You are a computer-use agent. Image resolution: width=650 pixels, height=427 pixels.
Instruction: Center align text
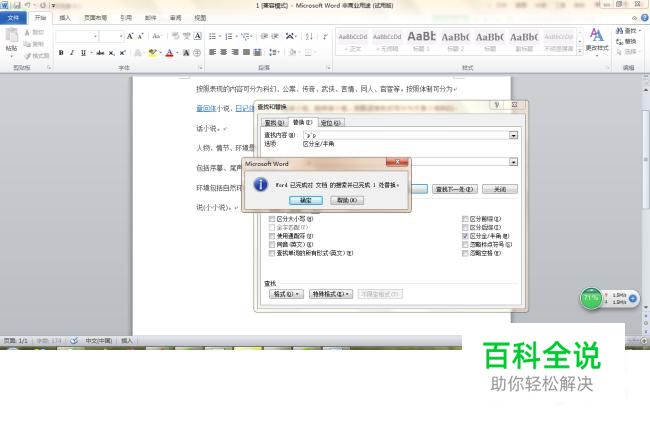(x=223, y=52)
